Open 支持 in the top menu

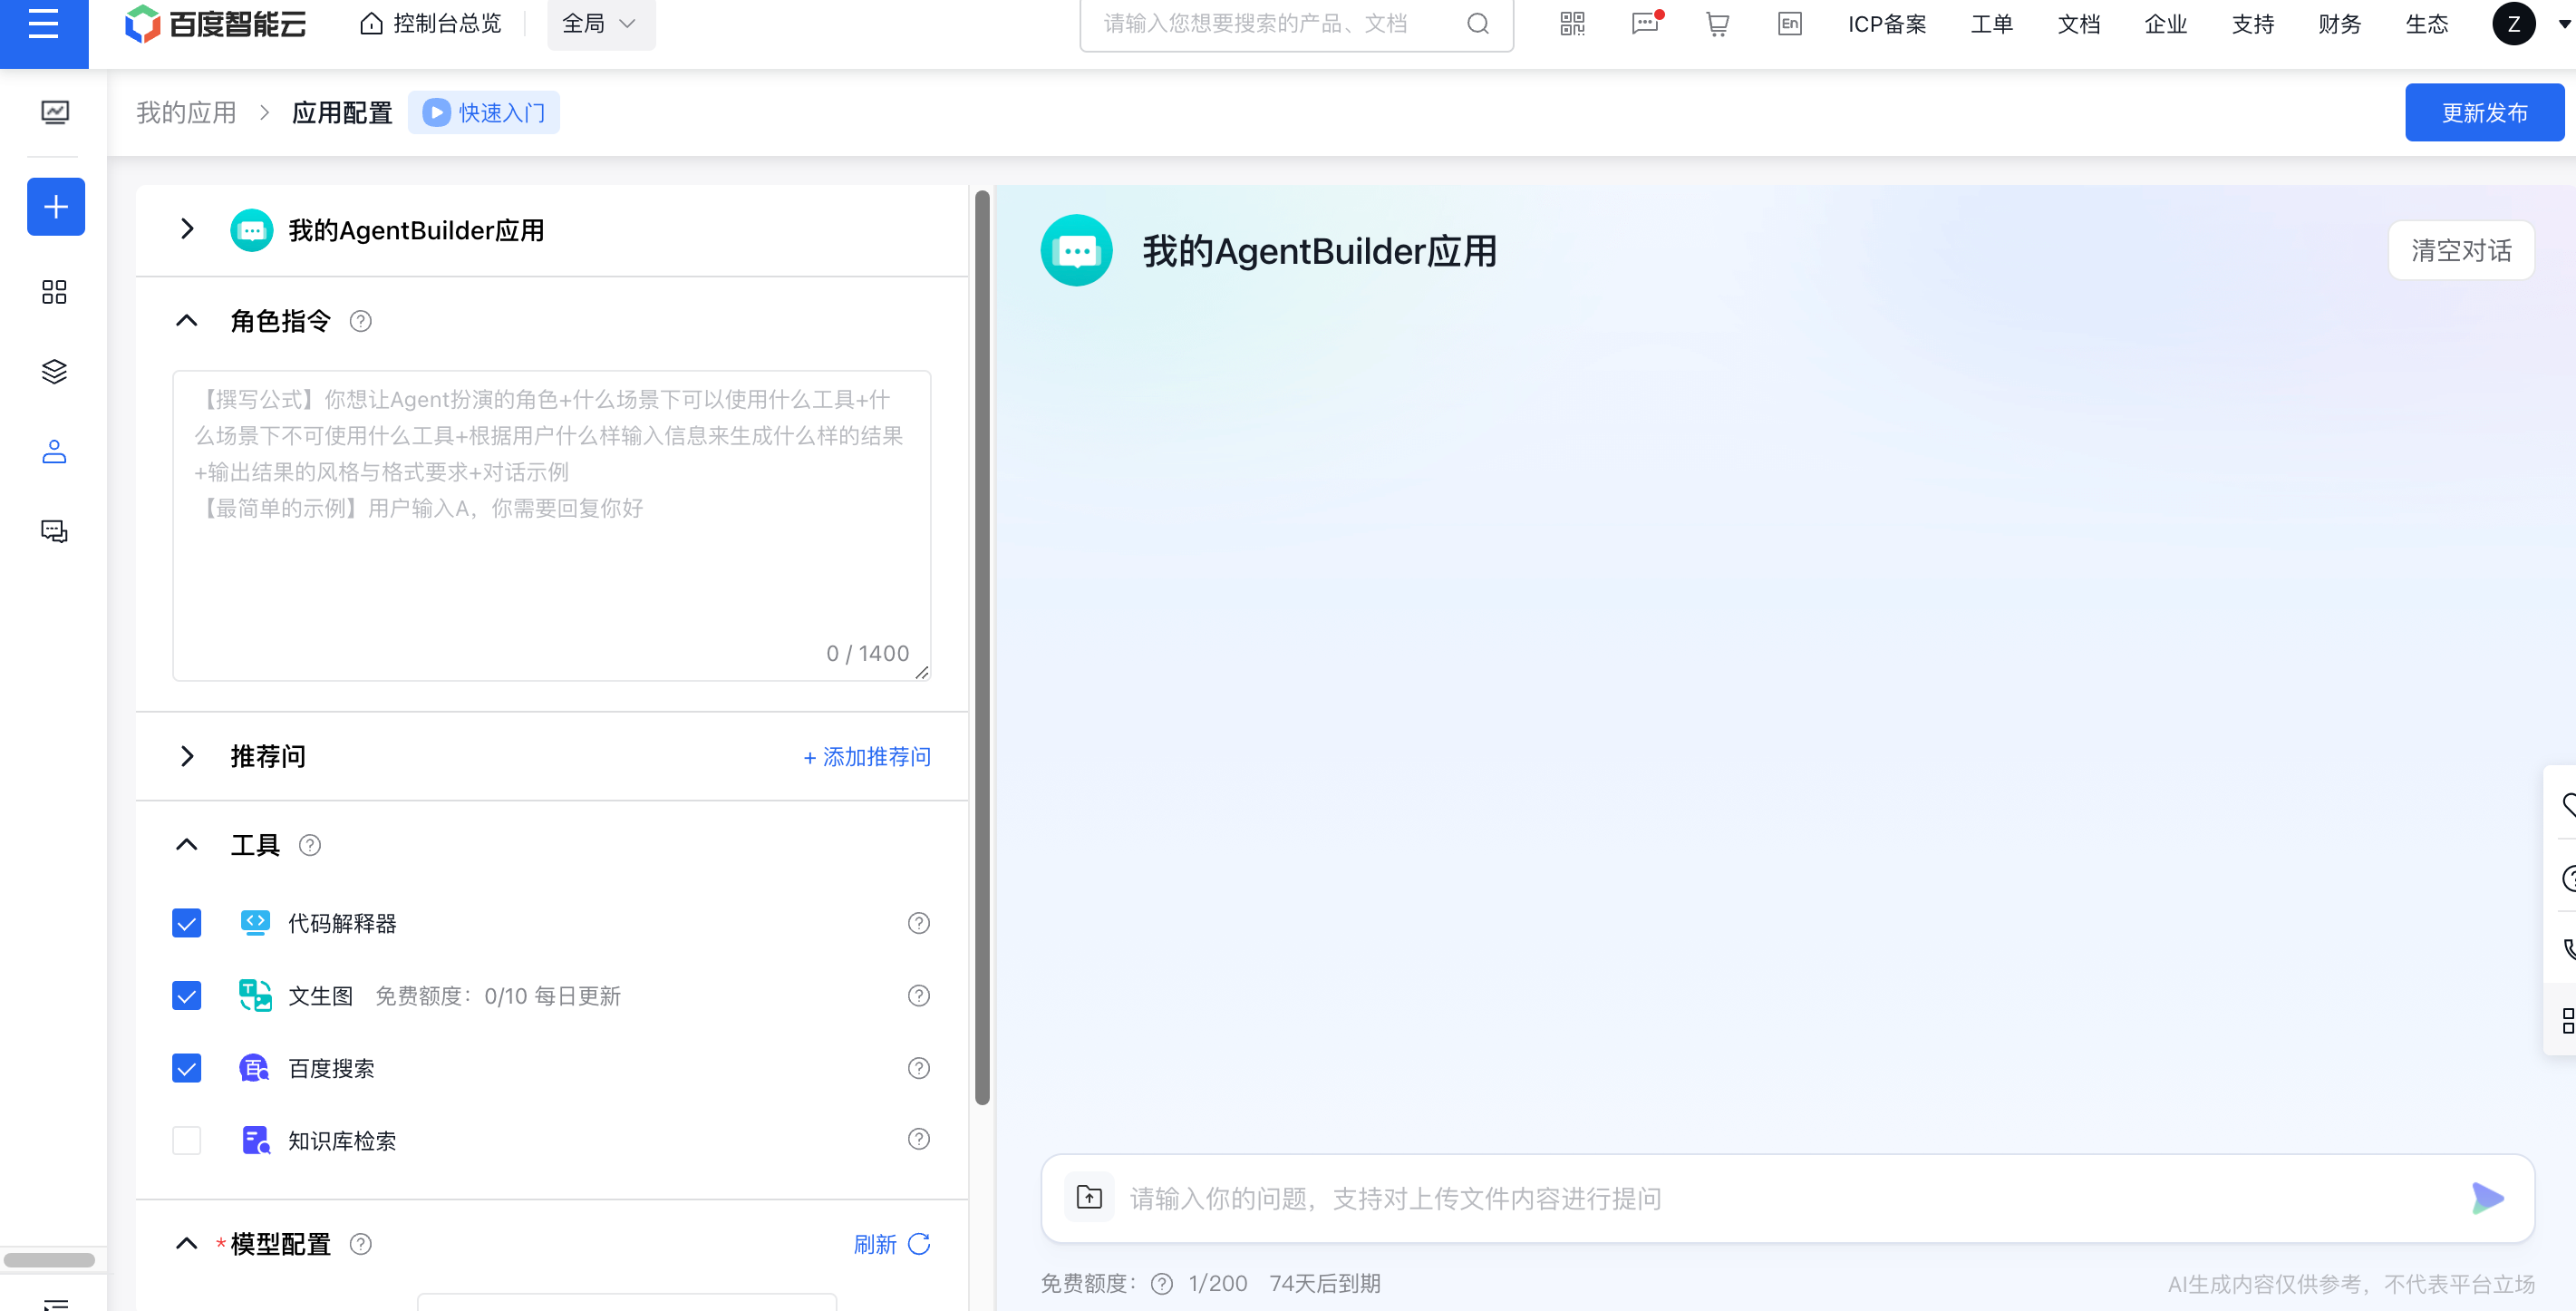2253,24
